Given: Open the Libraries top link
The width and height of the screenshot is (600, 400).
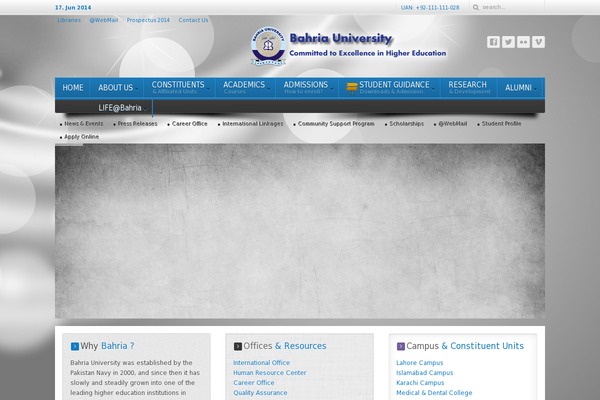Looking at the screenshot, I should [69, 20].
